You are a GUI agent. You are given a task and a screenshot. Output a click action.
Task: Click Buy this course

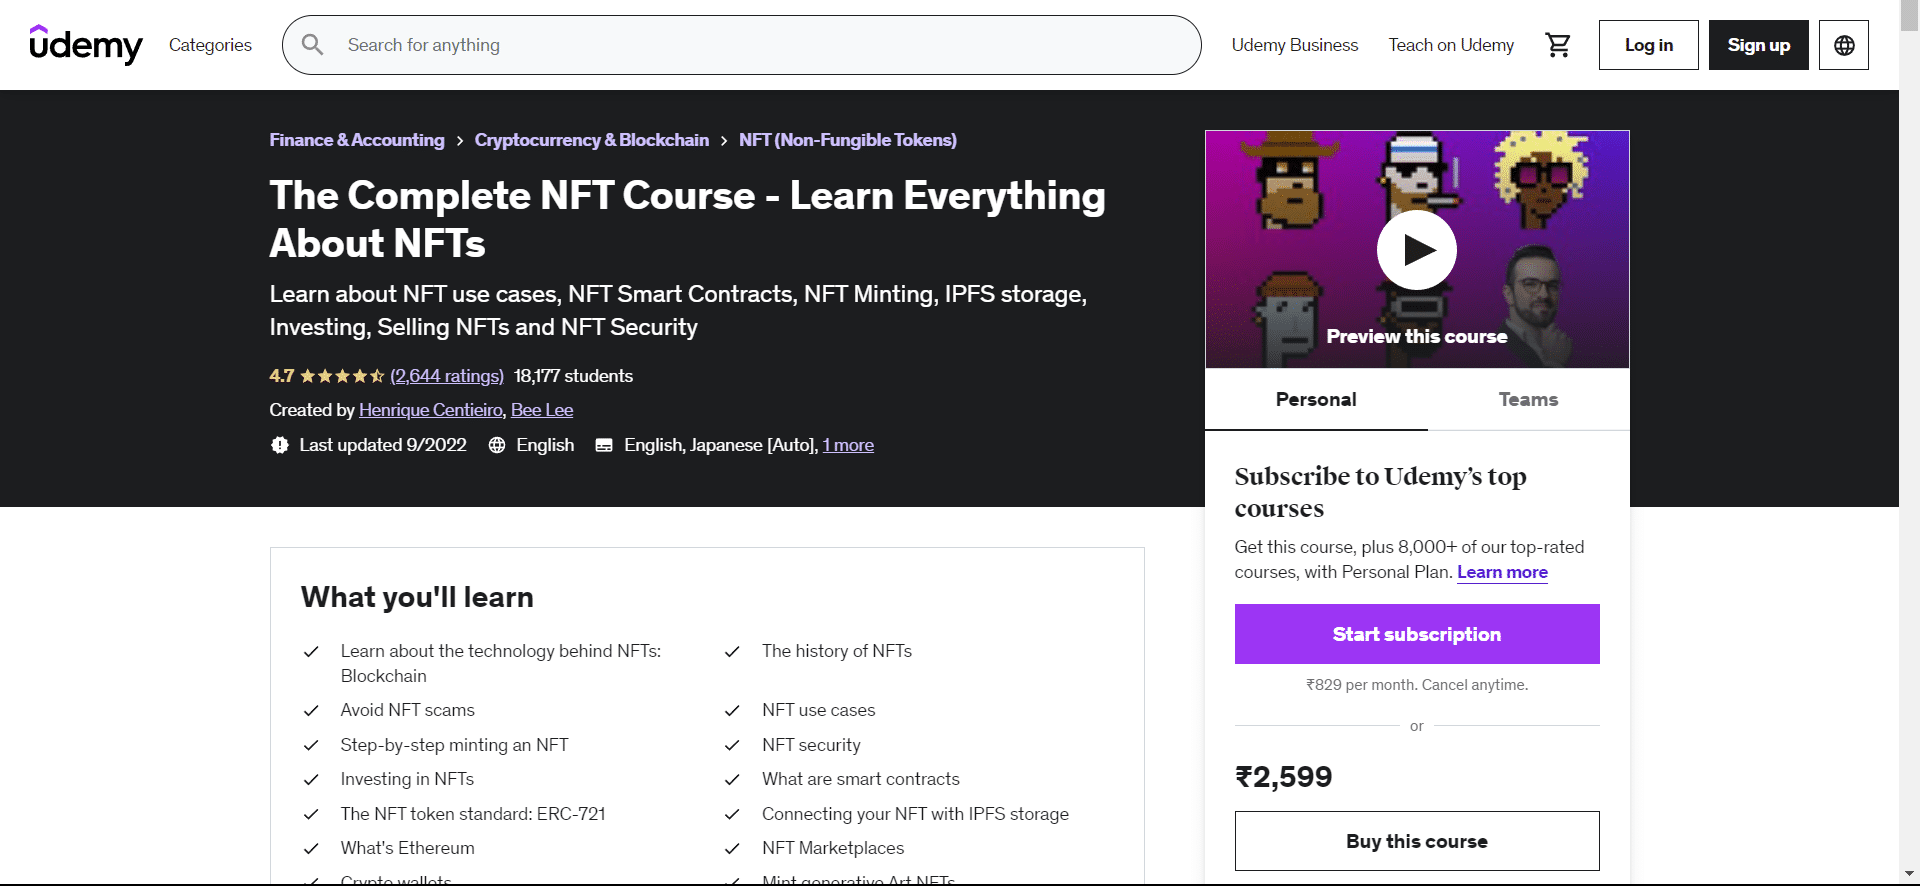pos(1416,841)
